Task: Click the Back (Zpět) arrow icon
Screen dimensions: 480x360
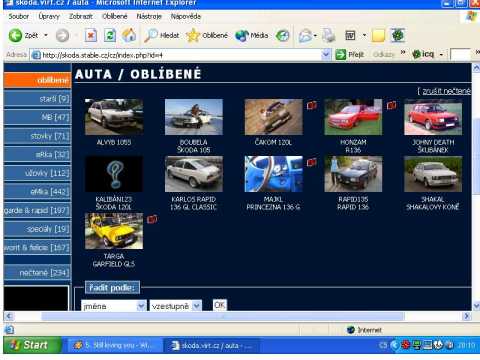Action: pyautogui.click(x=15, y=35)
